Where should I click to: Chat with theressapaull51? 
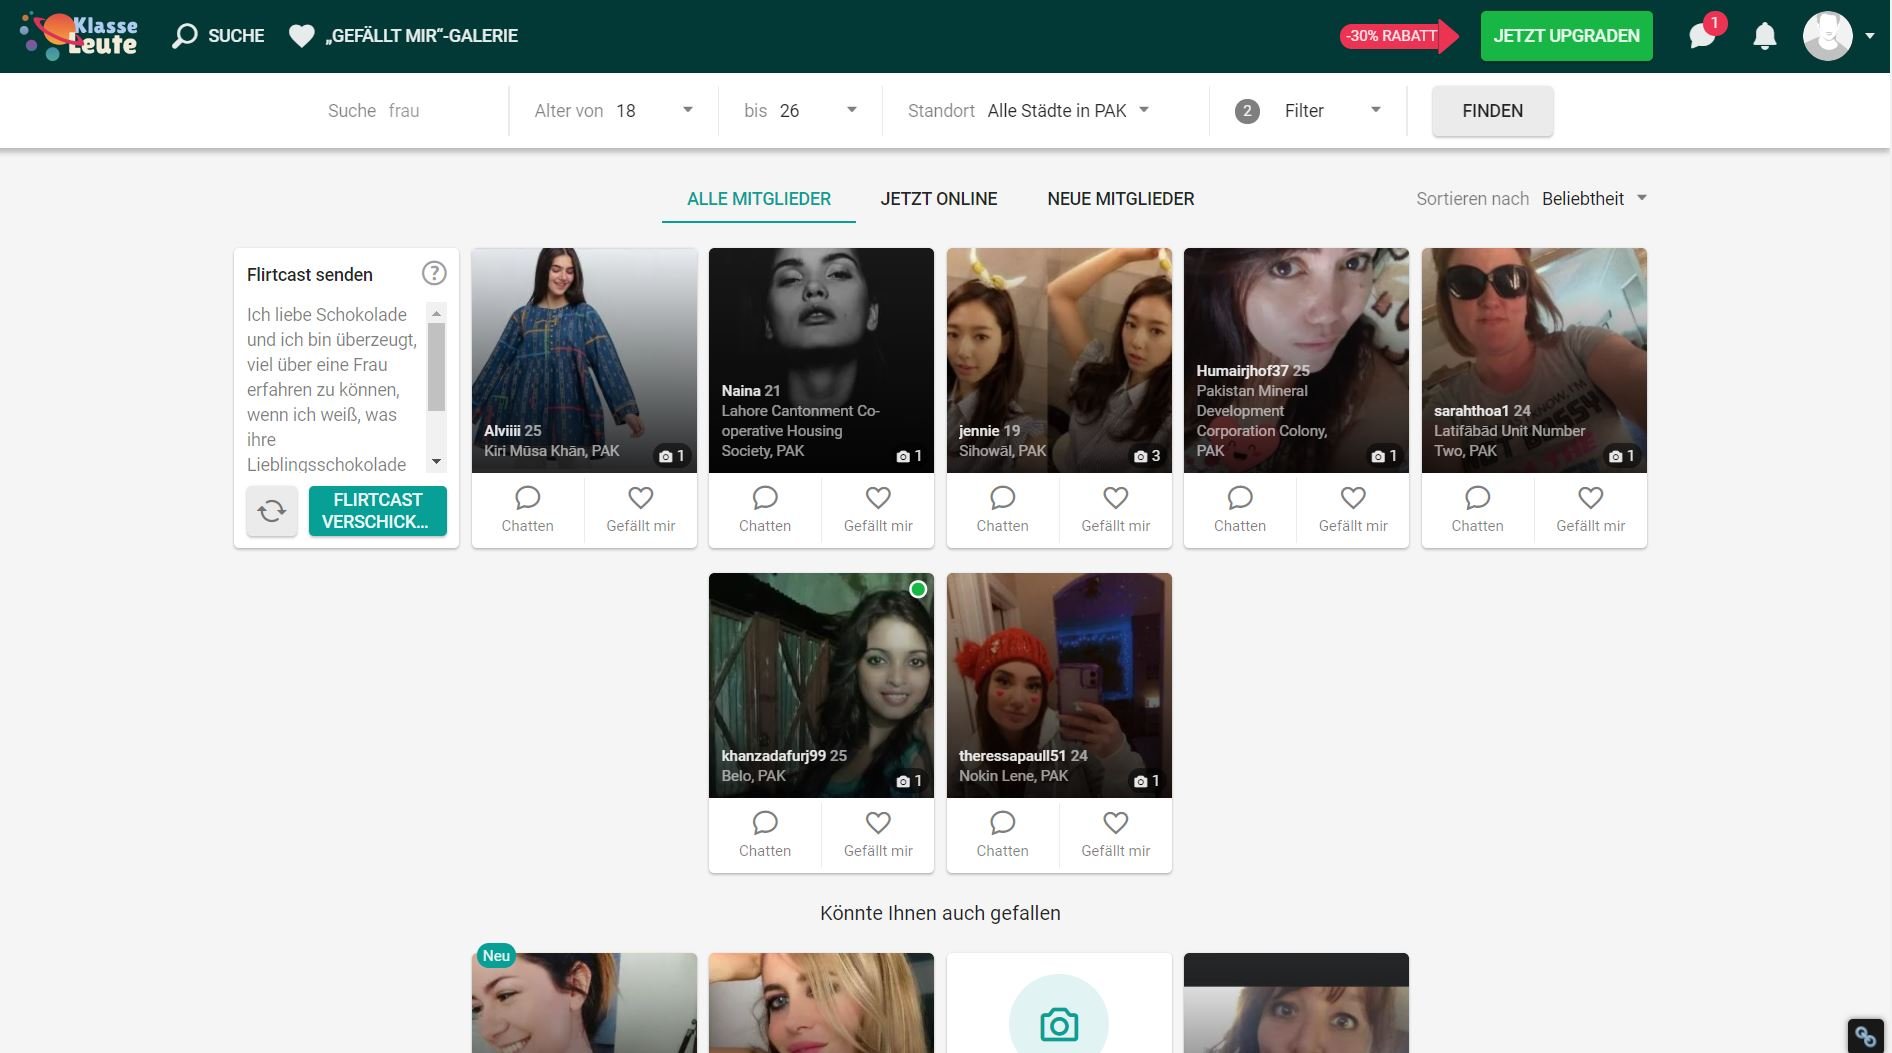[x=1002, y=835]
